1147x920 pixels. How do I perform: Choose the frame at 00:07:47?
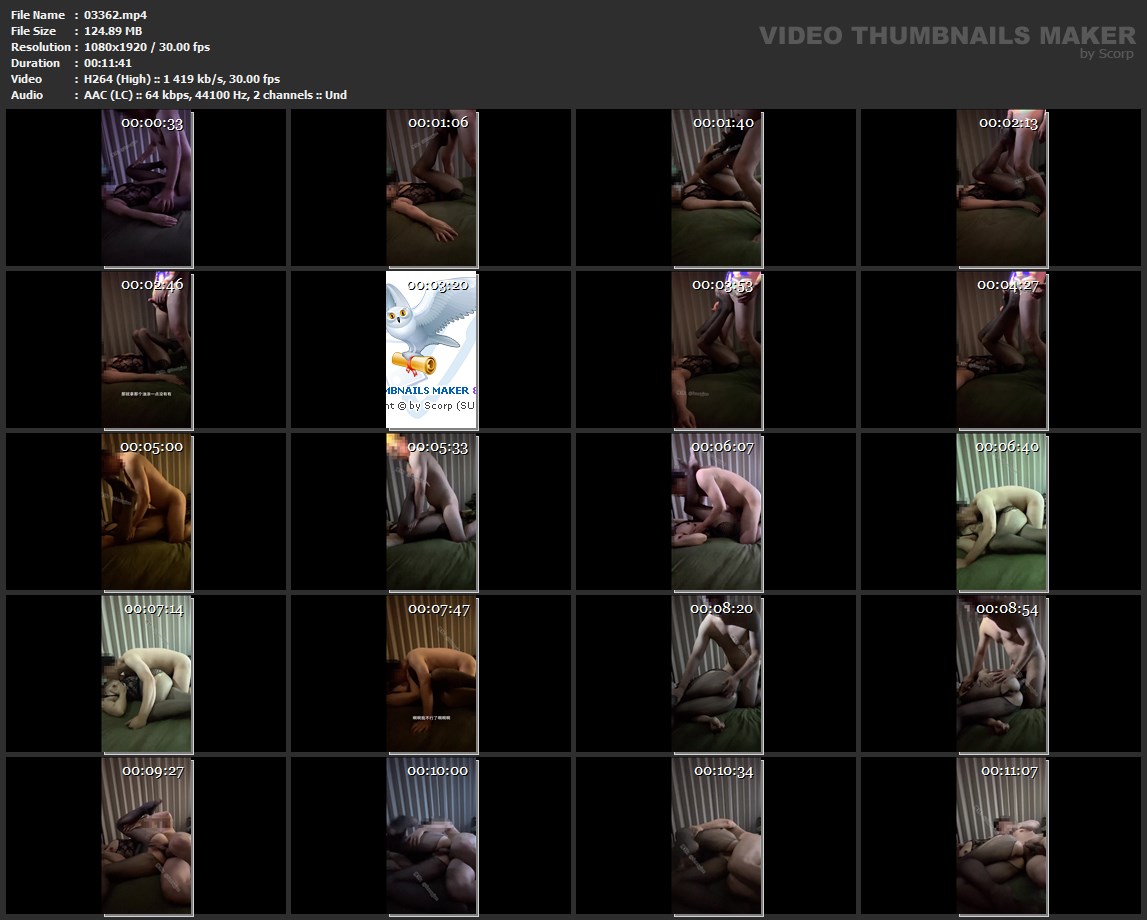pyautogui.click(x=432, y=674)
